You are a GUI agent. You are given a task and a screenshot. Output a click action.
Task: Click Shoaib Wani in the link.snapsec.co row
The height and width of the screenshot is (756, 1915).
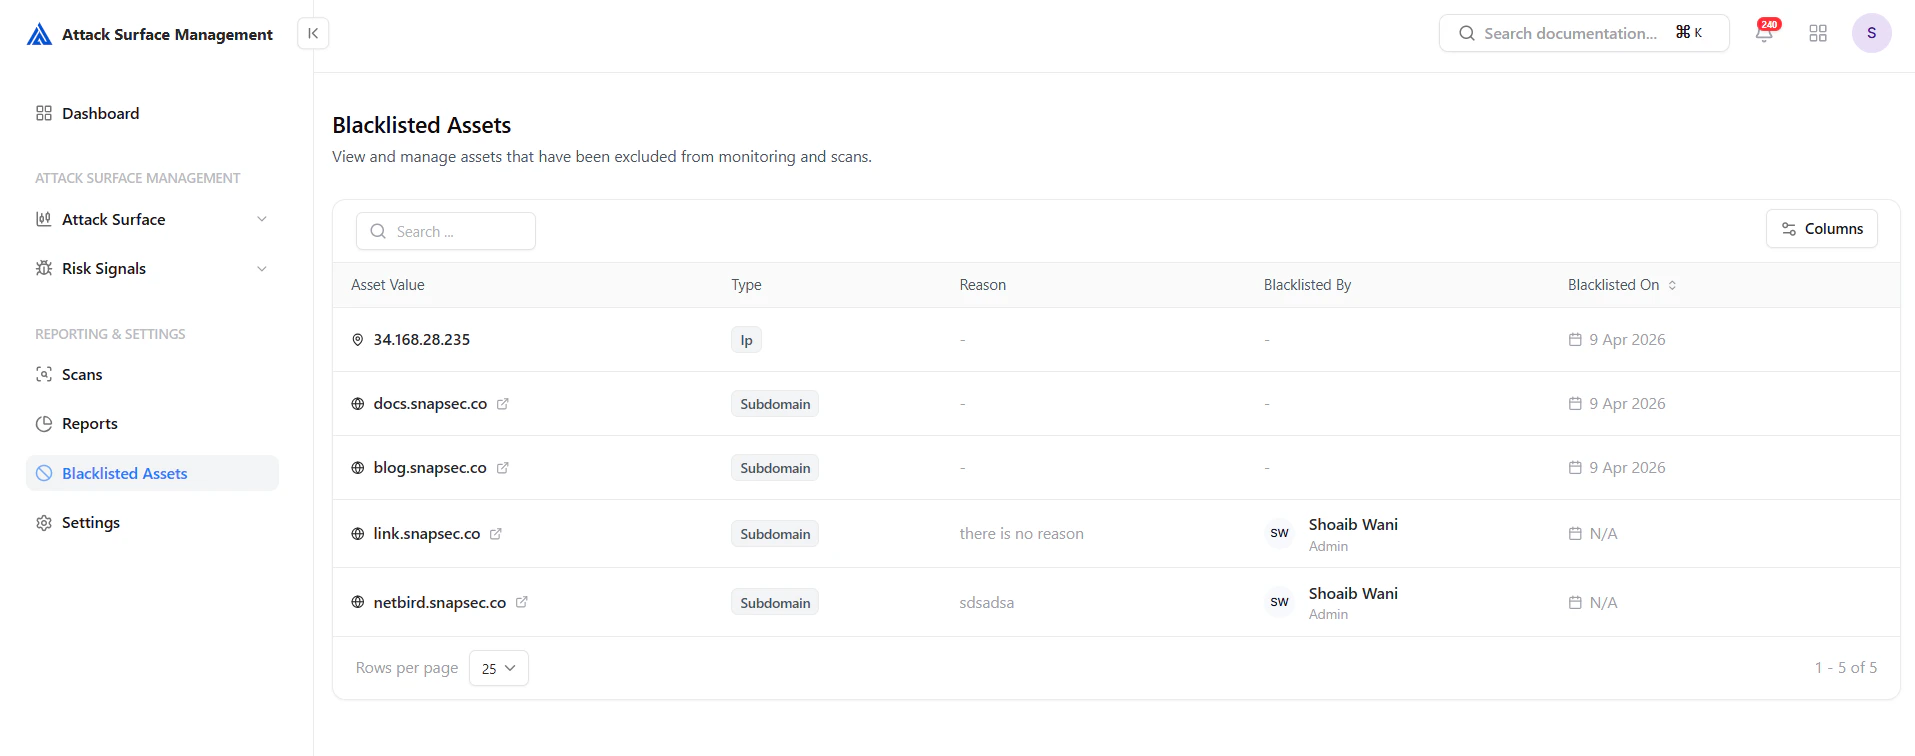[1353, 525]
